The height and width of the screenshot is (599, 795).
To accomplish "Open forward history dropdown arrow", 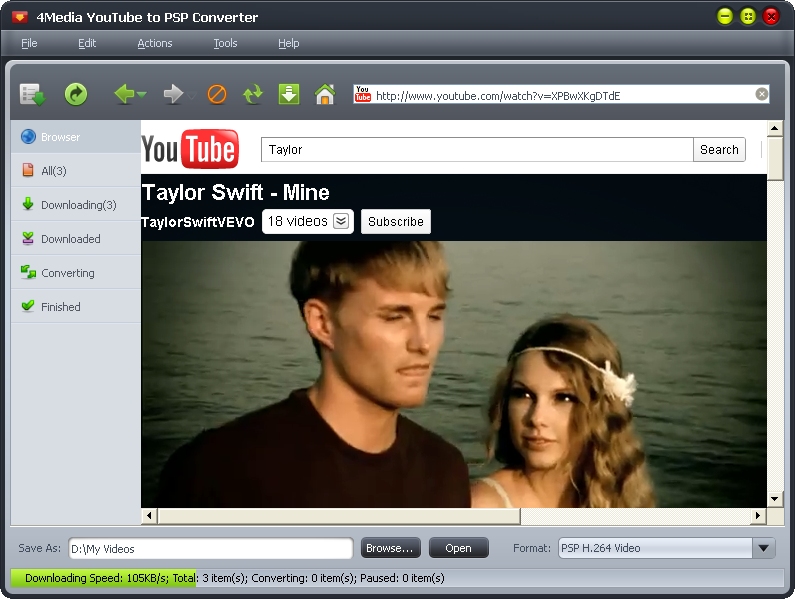I will [191, 95].
